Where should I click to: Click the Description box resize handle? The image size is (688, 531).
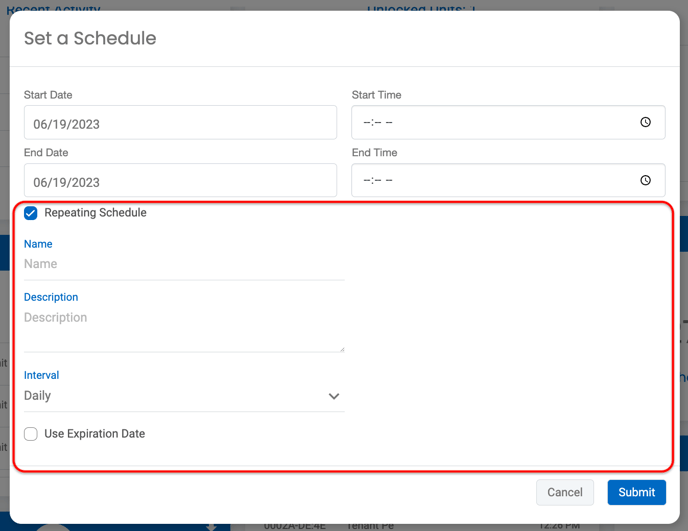tap(341, 349)
